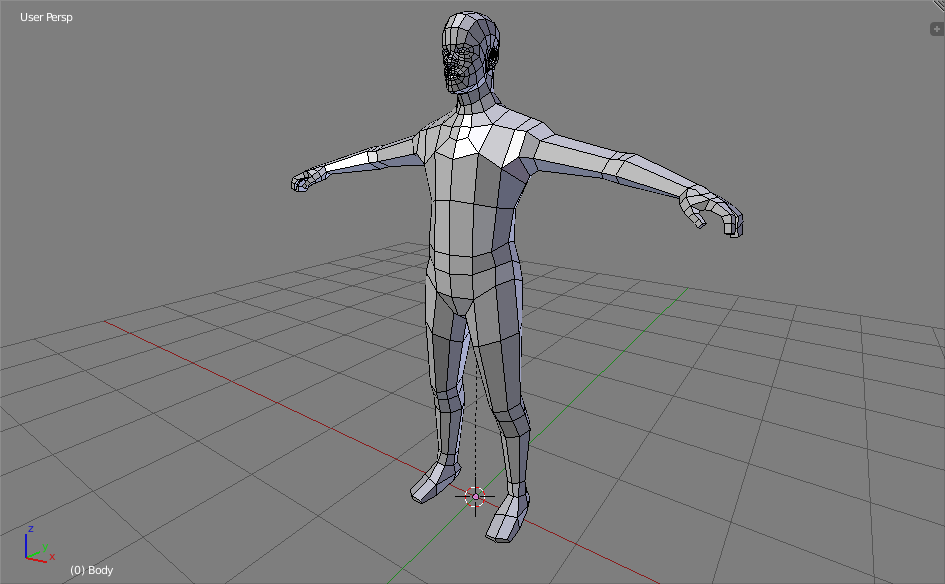Click the striped area-split corner widget

tap(939, 5)
